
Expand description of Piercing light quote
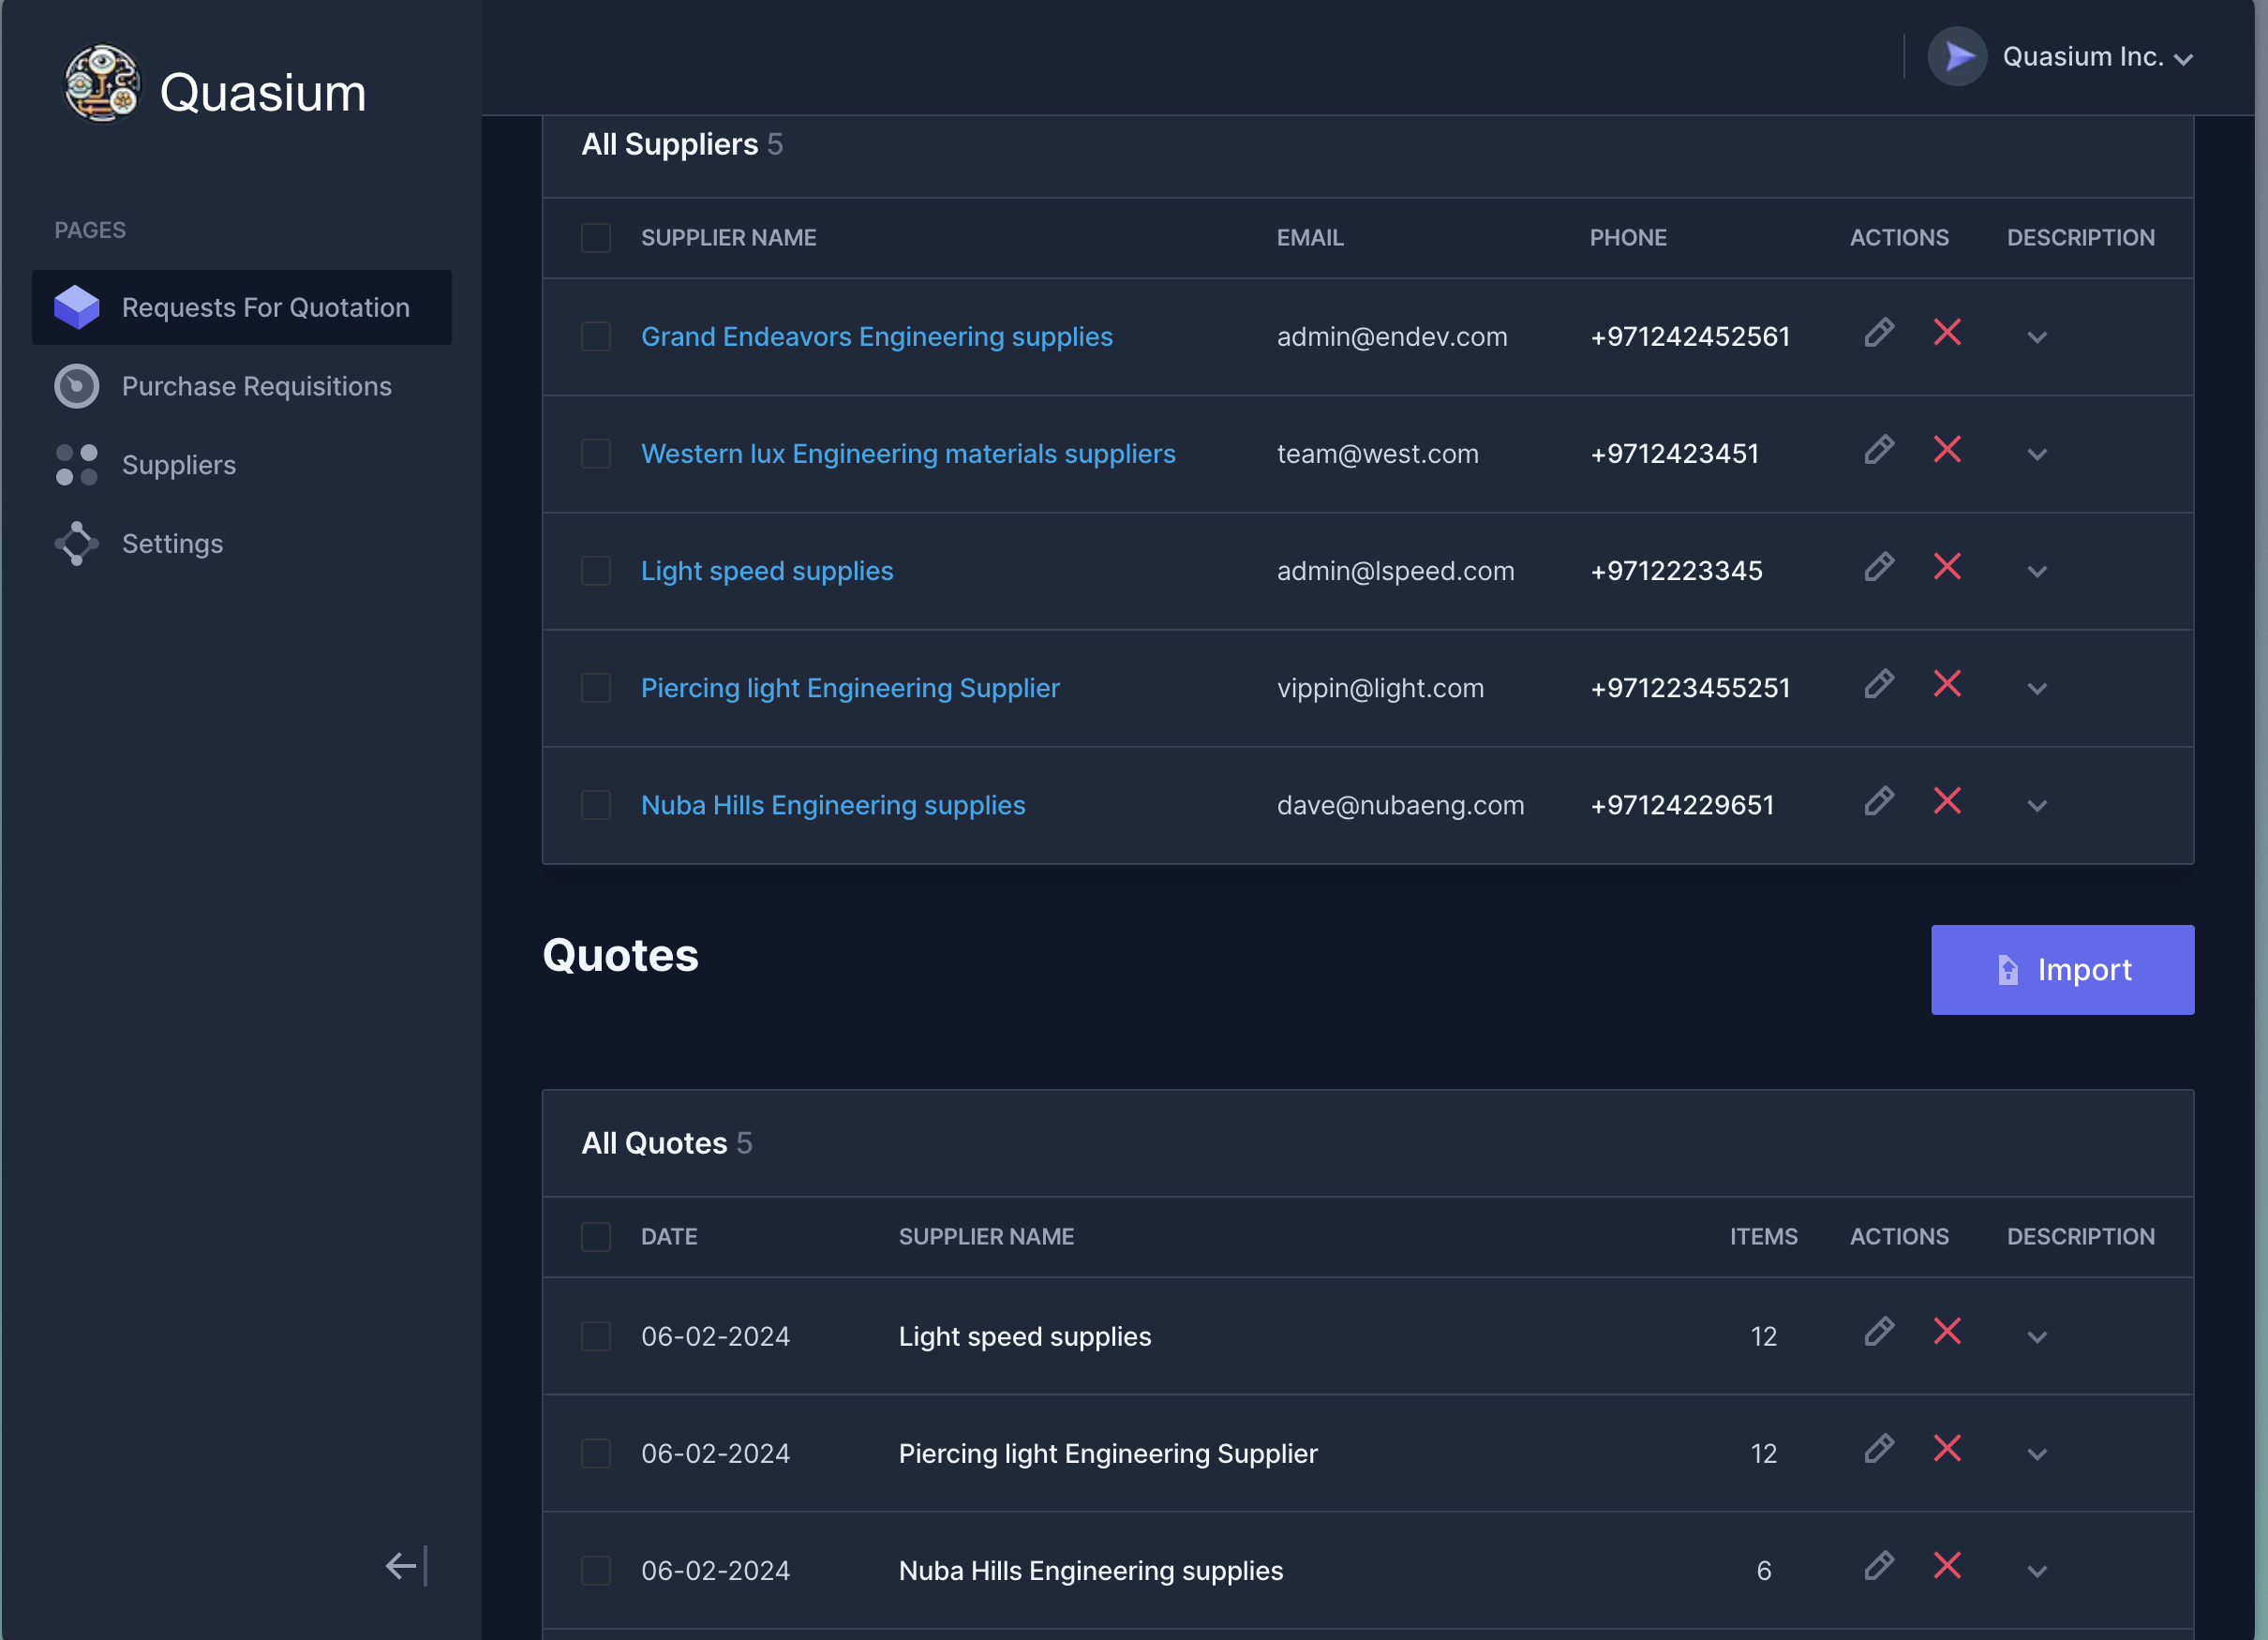point(2037,1454)
